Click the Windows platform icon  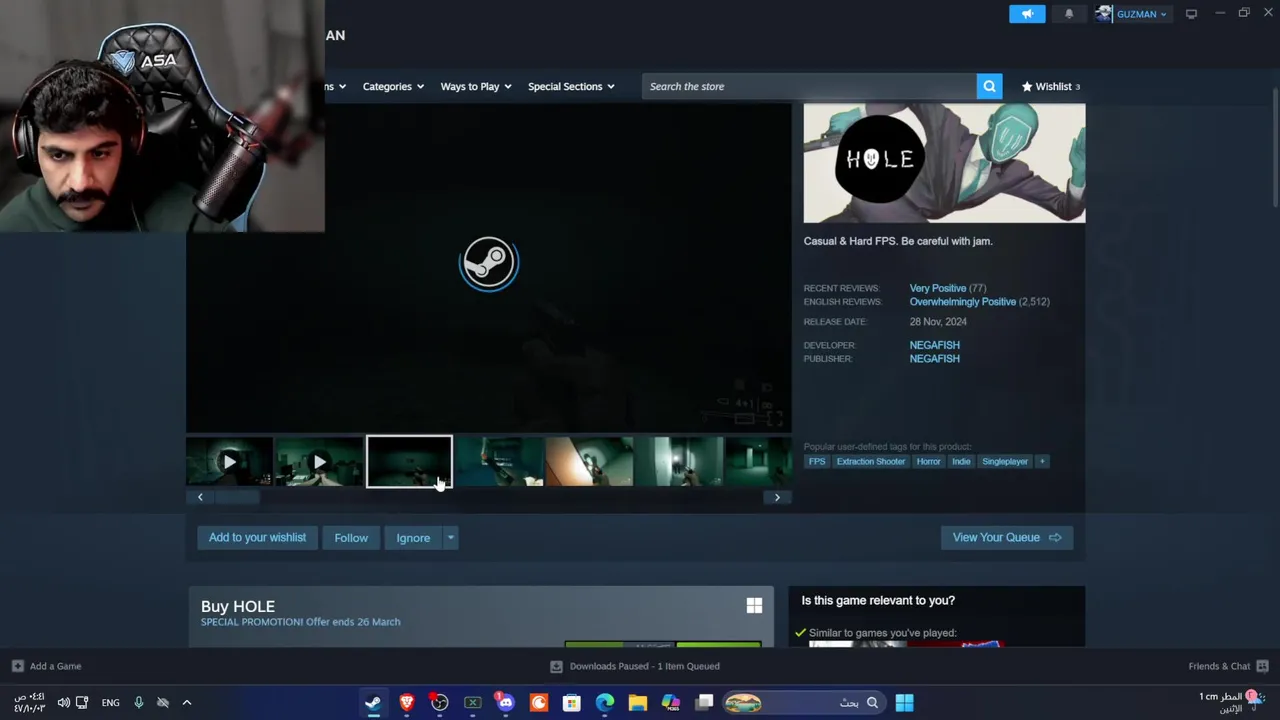[x=754, y=606]
